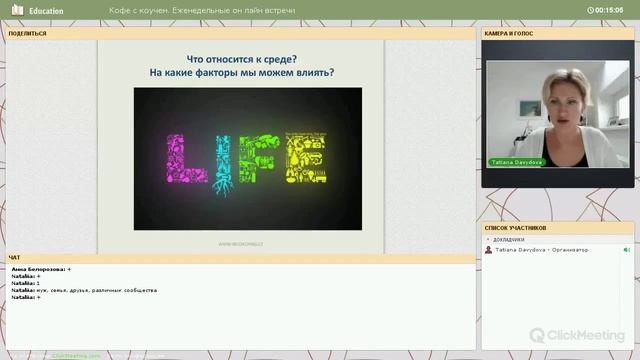Click the Education book logo icon

pyautogui.click(x=17, y=10)
